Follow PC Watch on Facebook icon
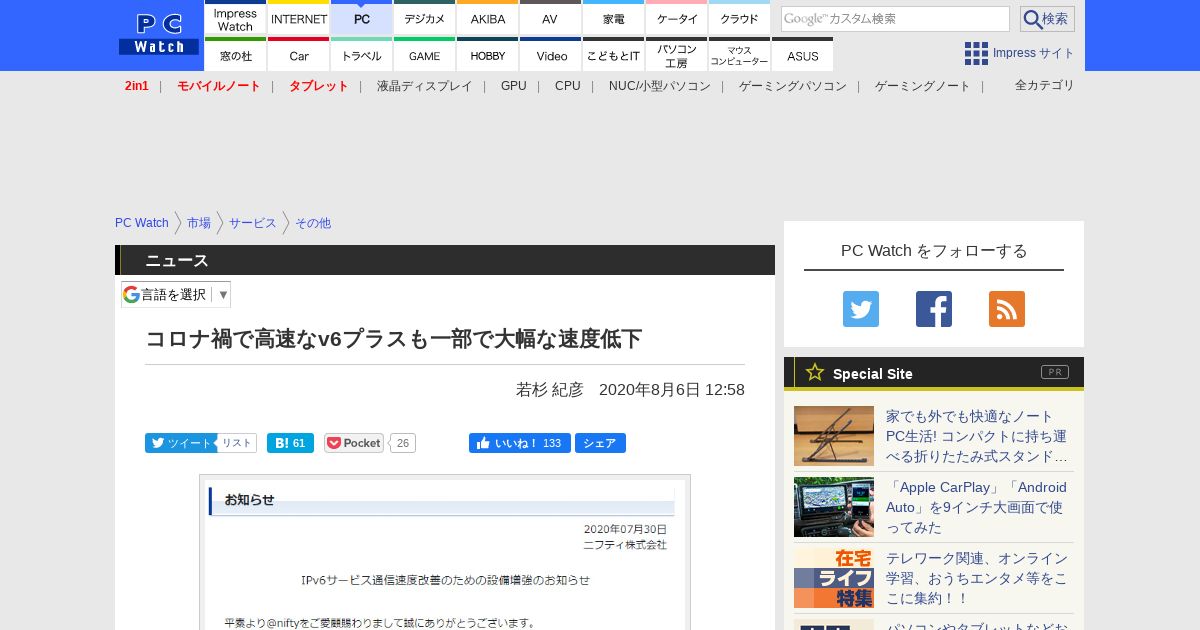Viewport: 1200px width, 630px height. pyautogui.click(x=934, y=309)
